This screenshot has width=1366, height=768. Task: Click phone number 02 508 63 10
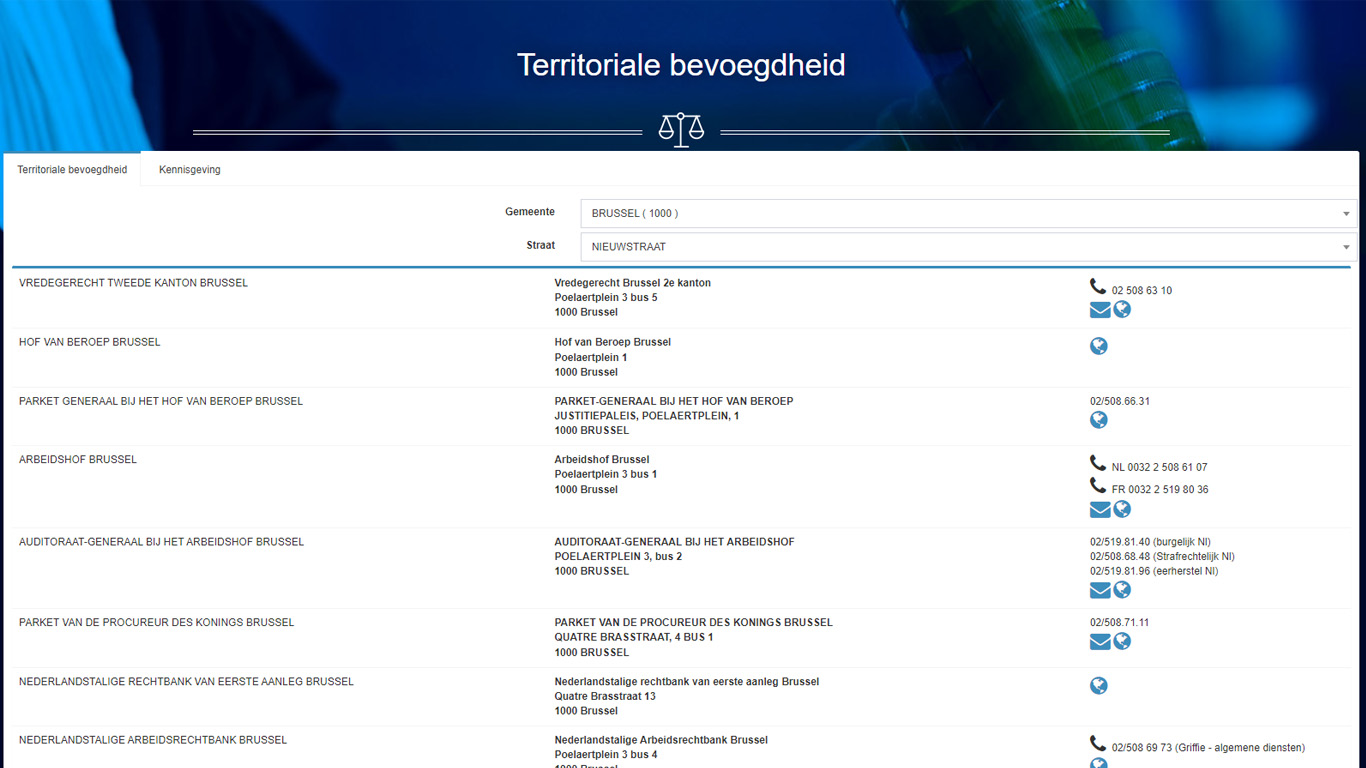click(1141, 291)
